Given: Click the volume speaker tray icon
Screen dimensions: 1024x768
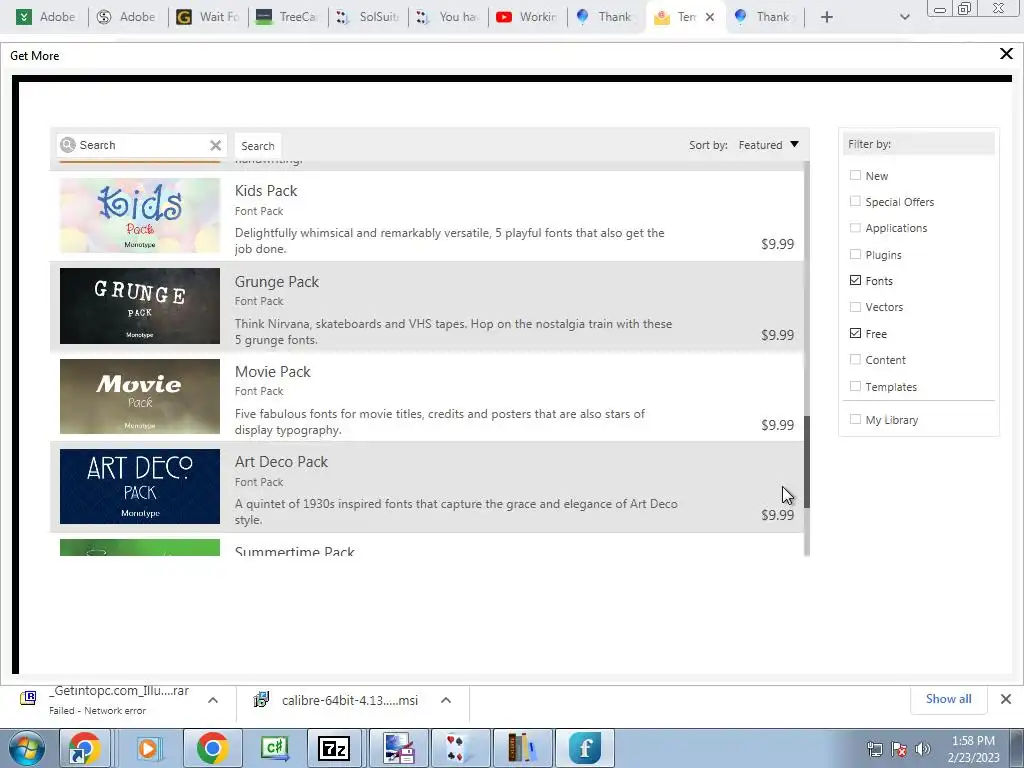Looking at the screenshot, I should [922, 749].
